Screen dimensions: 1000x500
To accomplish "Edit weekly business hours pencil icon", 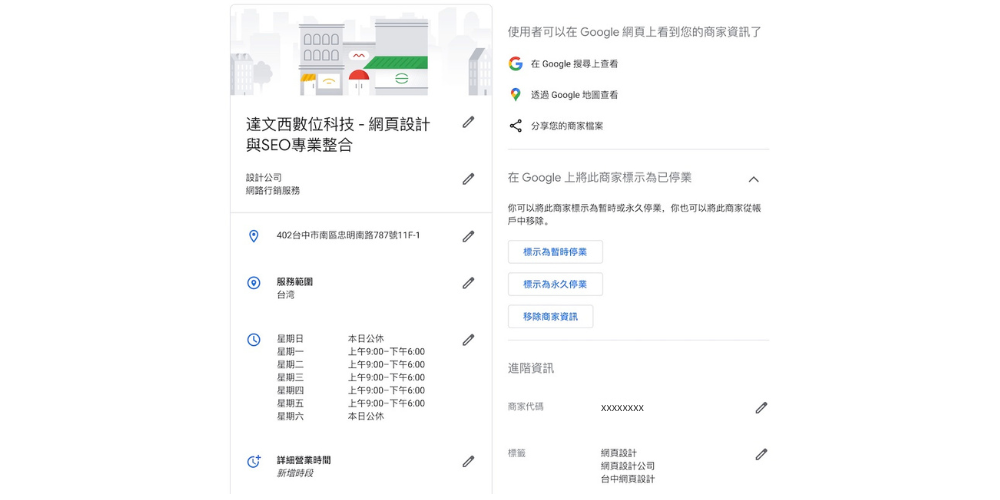I will [x=468, y=340].
